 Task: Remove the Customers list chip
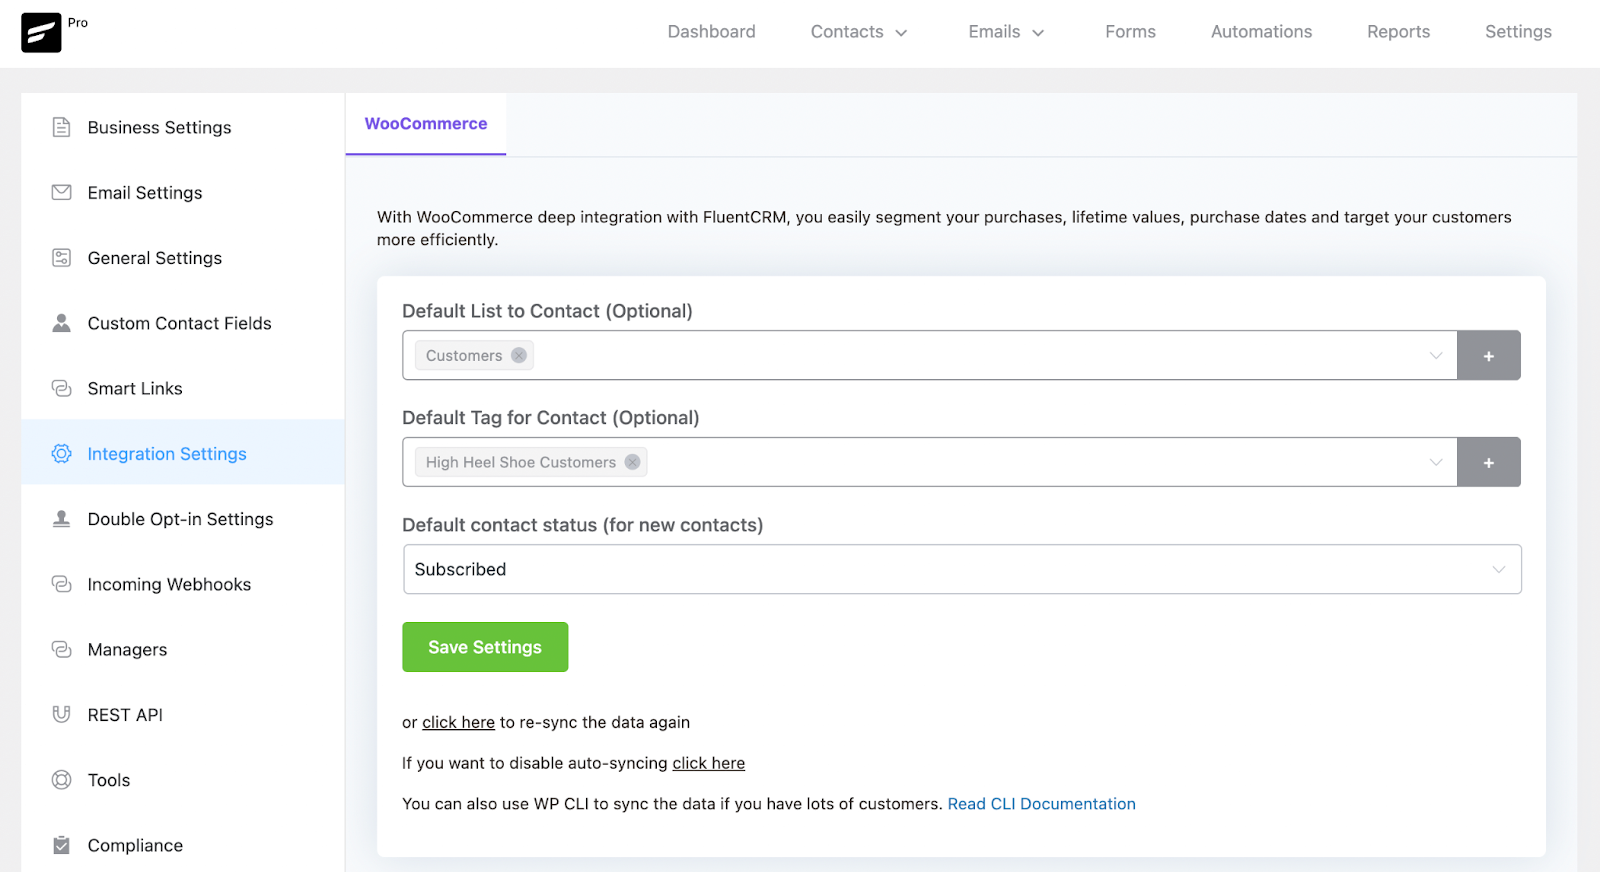(519, 355)
